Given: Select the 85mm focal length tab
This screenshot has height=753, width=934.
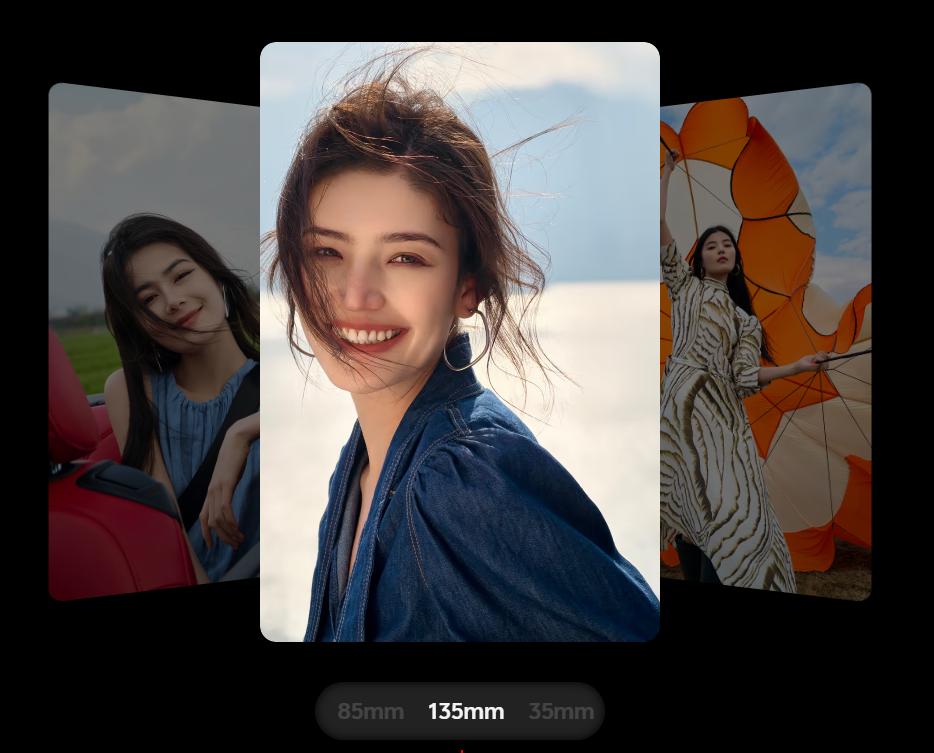Looking at the screenshot, I should 371,712.
